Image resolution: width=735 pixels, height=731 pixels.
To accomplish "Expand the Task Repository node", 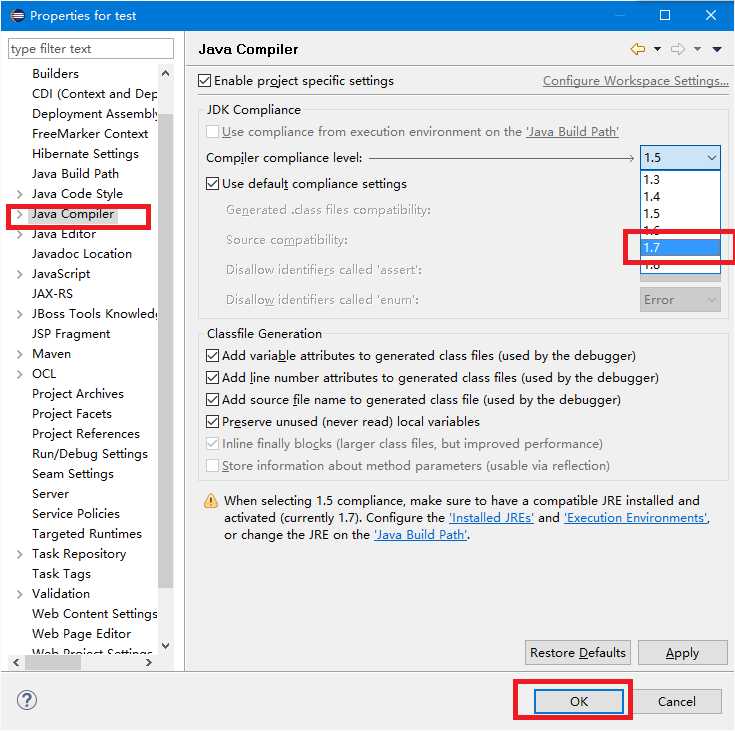I will (19, 554).
